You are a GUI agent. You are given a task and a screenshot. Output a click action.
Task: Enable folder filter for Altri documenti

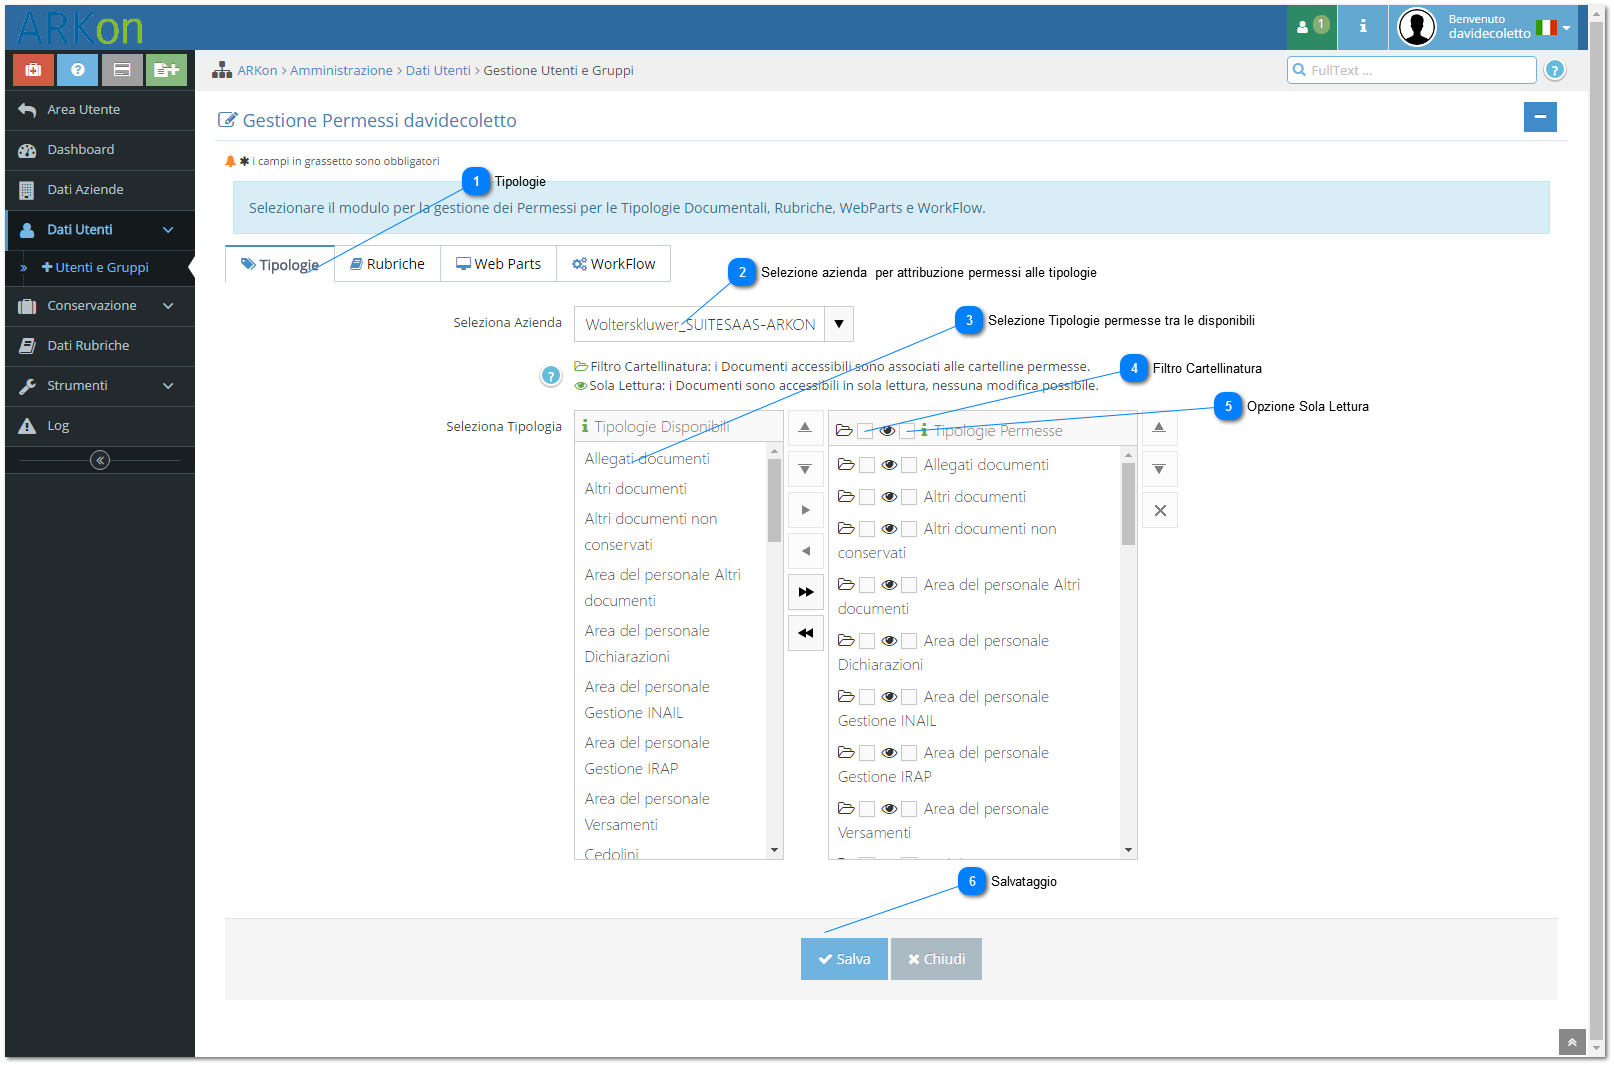point(867,497)
